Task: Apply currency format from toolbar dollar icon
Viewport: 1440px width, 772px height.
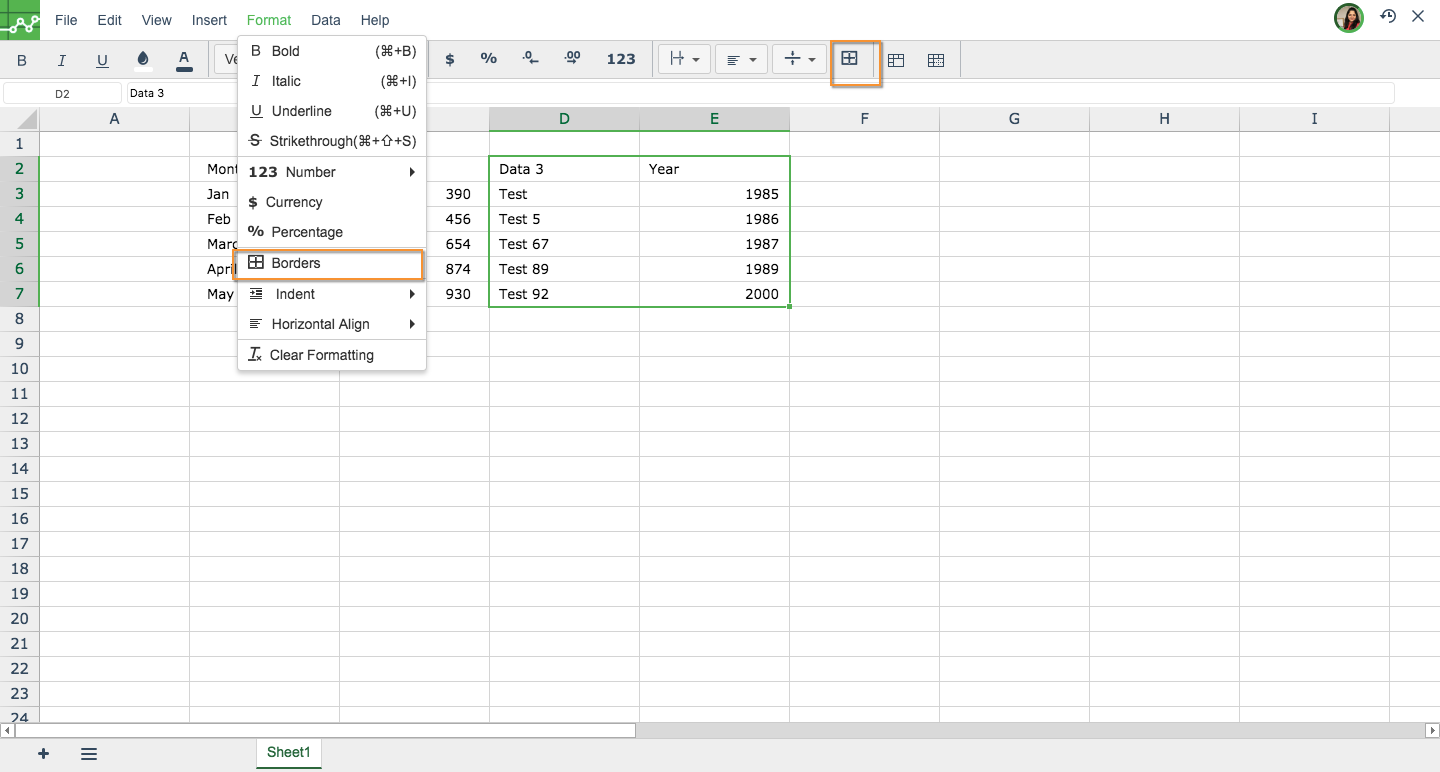Action: point(450,59)
